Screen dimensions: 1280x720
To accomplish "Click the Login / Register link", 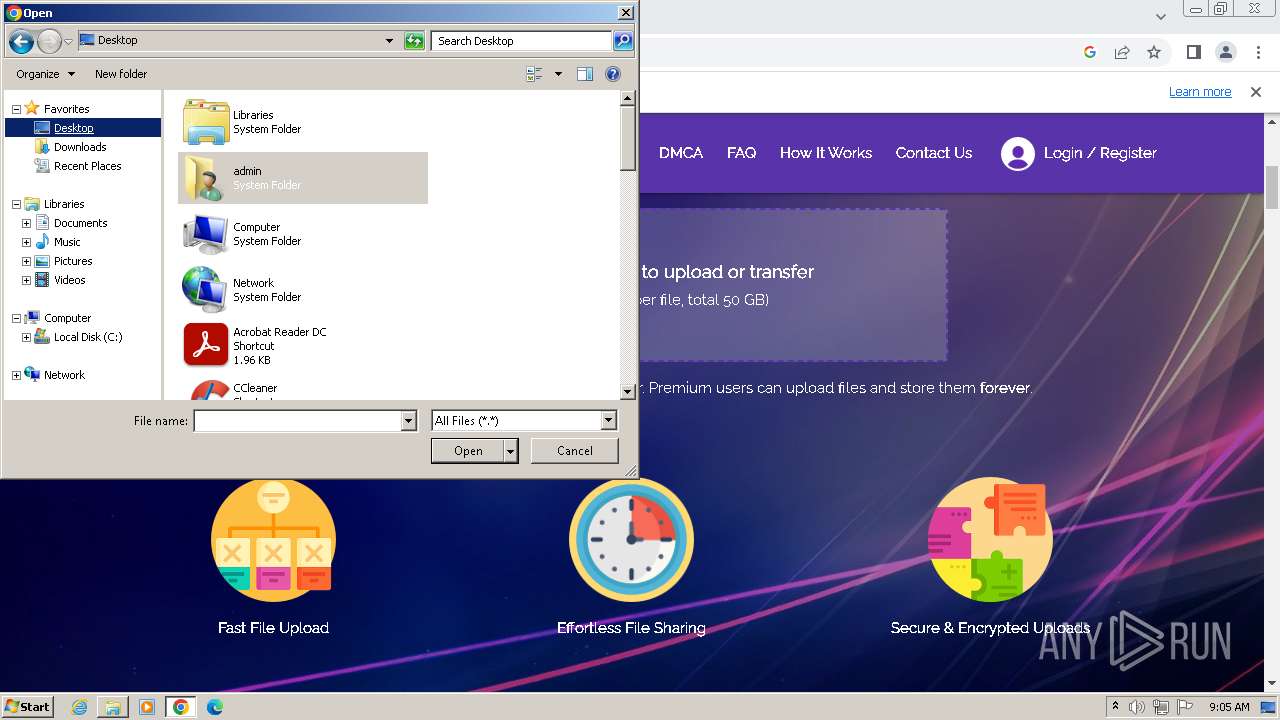I will pyautogui.click(x=1100, y=153).
